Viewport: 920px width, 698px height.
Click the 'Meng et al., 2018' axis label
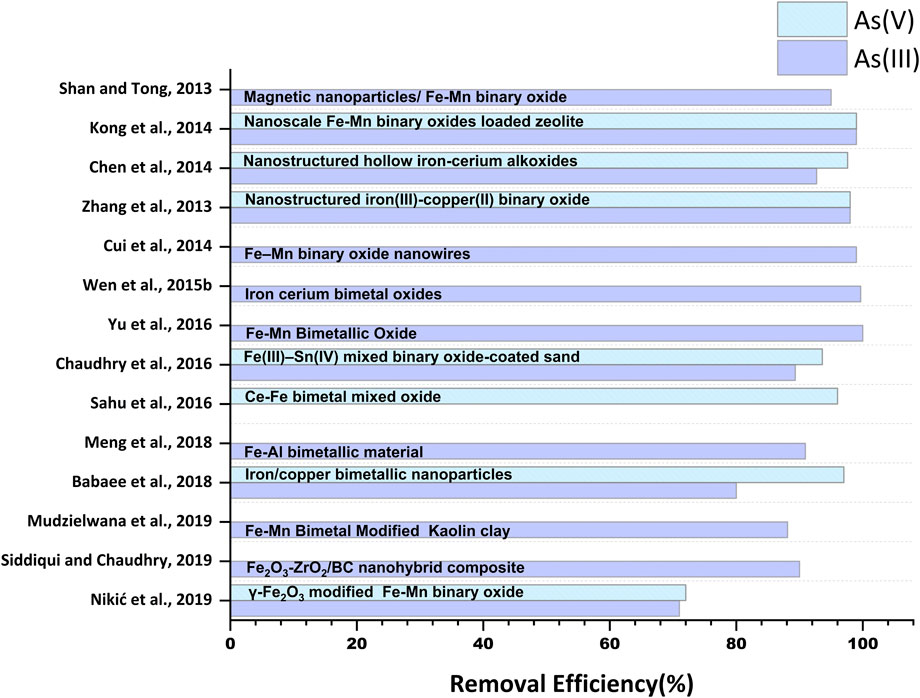tap(148, 442)
